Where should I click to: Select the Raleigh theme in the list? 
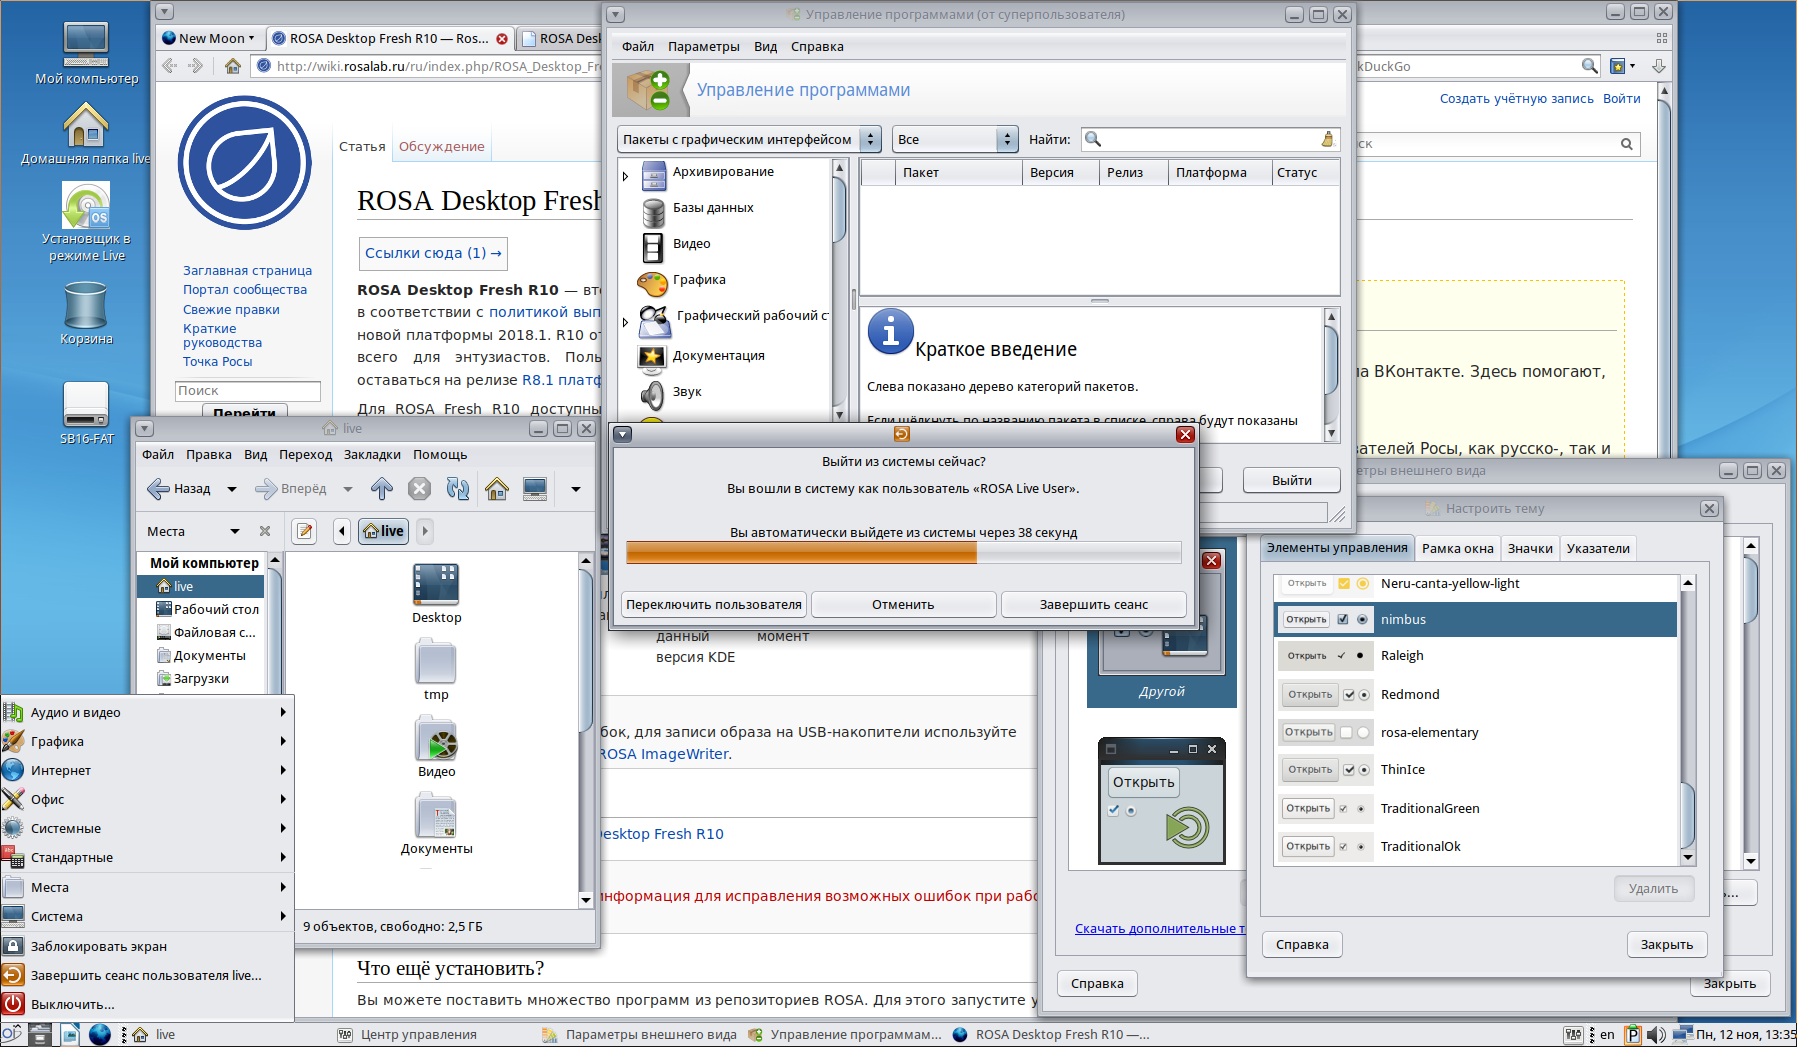point(1402,656)
